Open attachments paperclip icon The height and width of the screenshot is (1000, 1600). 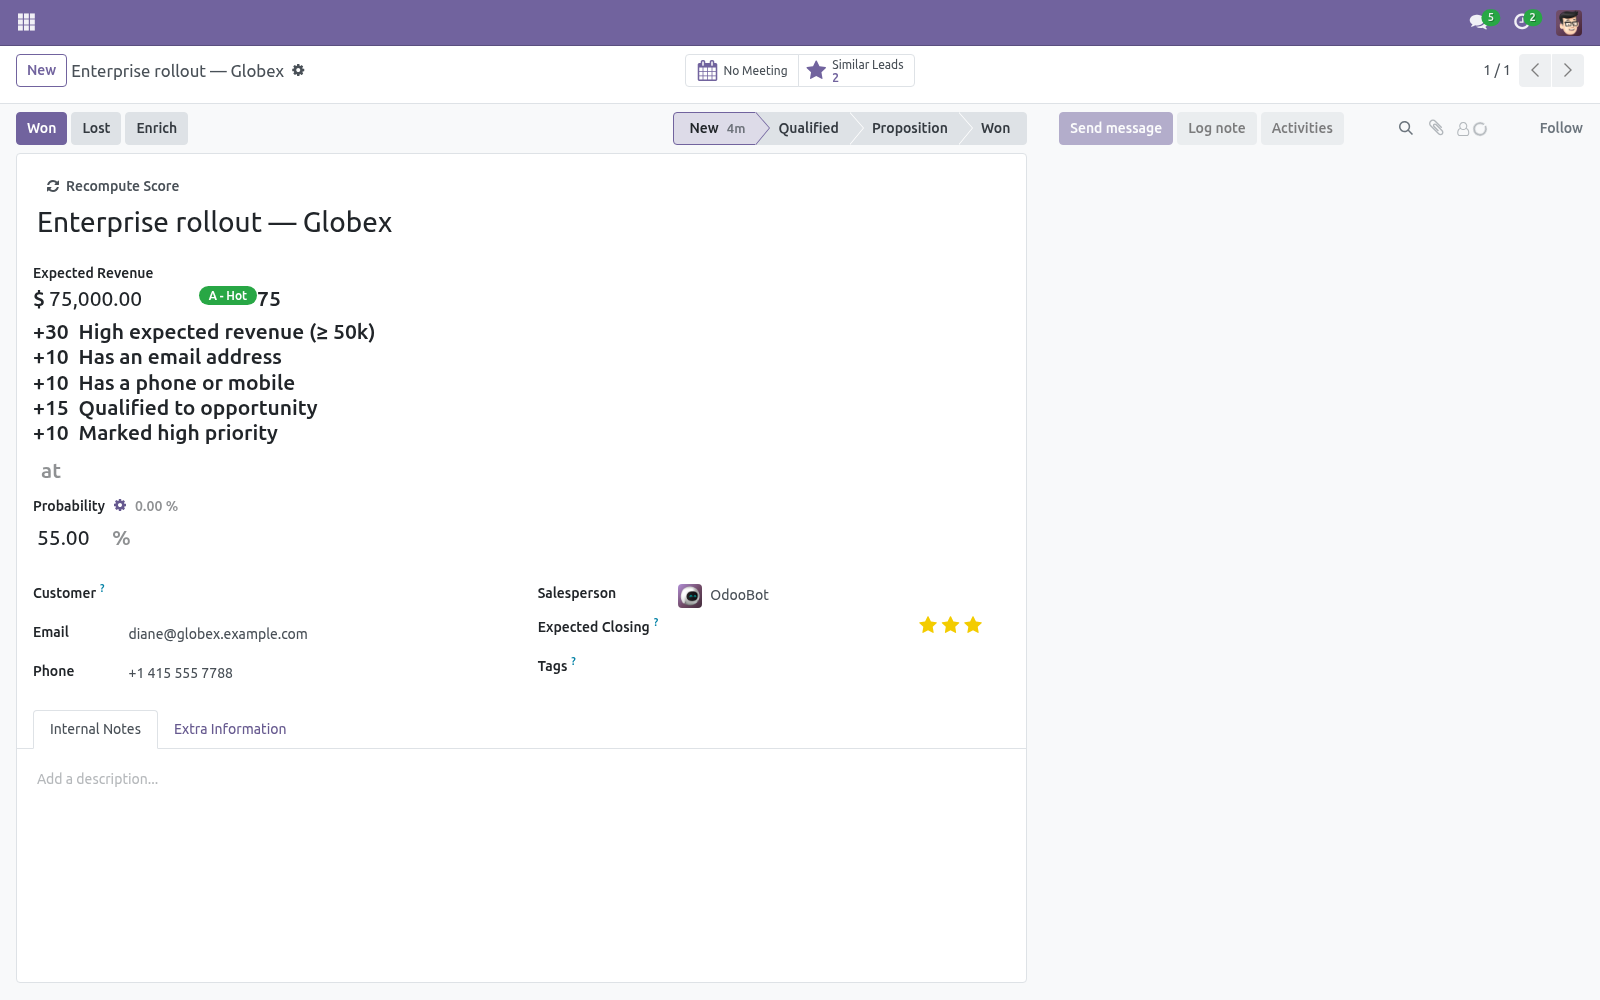[1436, 128]
